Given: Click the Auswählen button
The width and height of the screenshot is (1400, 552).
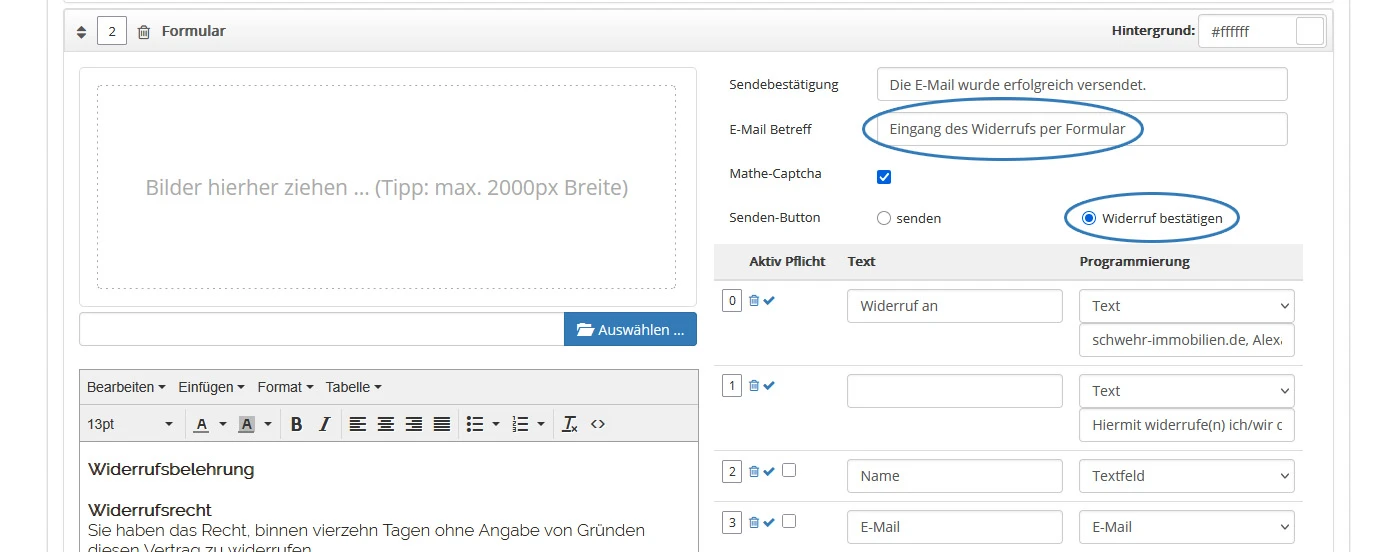Looking at the screenshot, I should (x=630, y=329).
